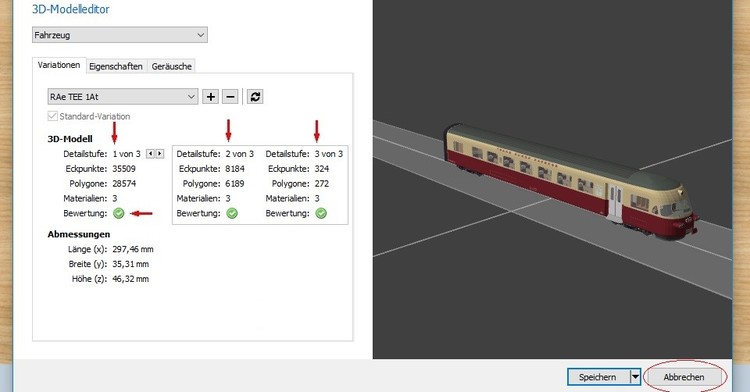Click the refresh model icon
This screenshot has height=392, width=750.
(x=255, y=97)
